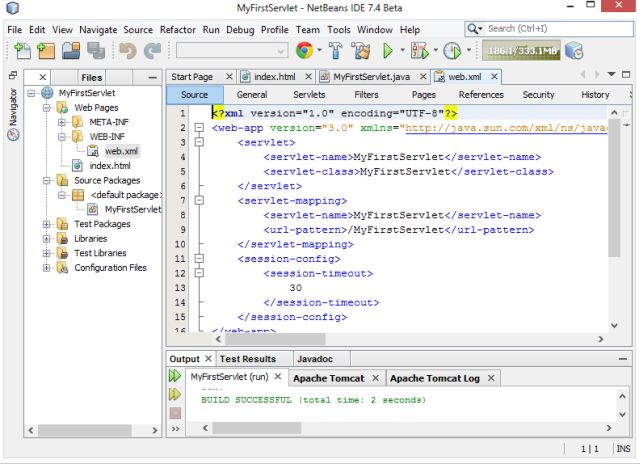Viewport: 640px width, 464px height.
Task: Click the Open Project toolbar icon
Action: click(71, 51)
